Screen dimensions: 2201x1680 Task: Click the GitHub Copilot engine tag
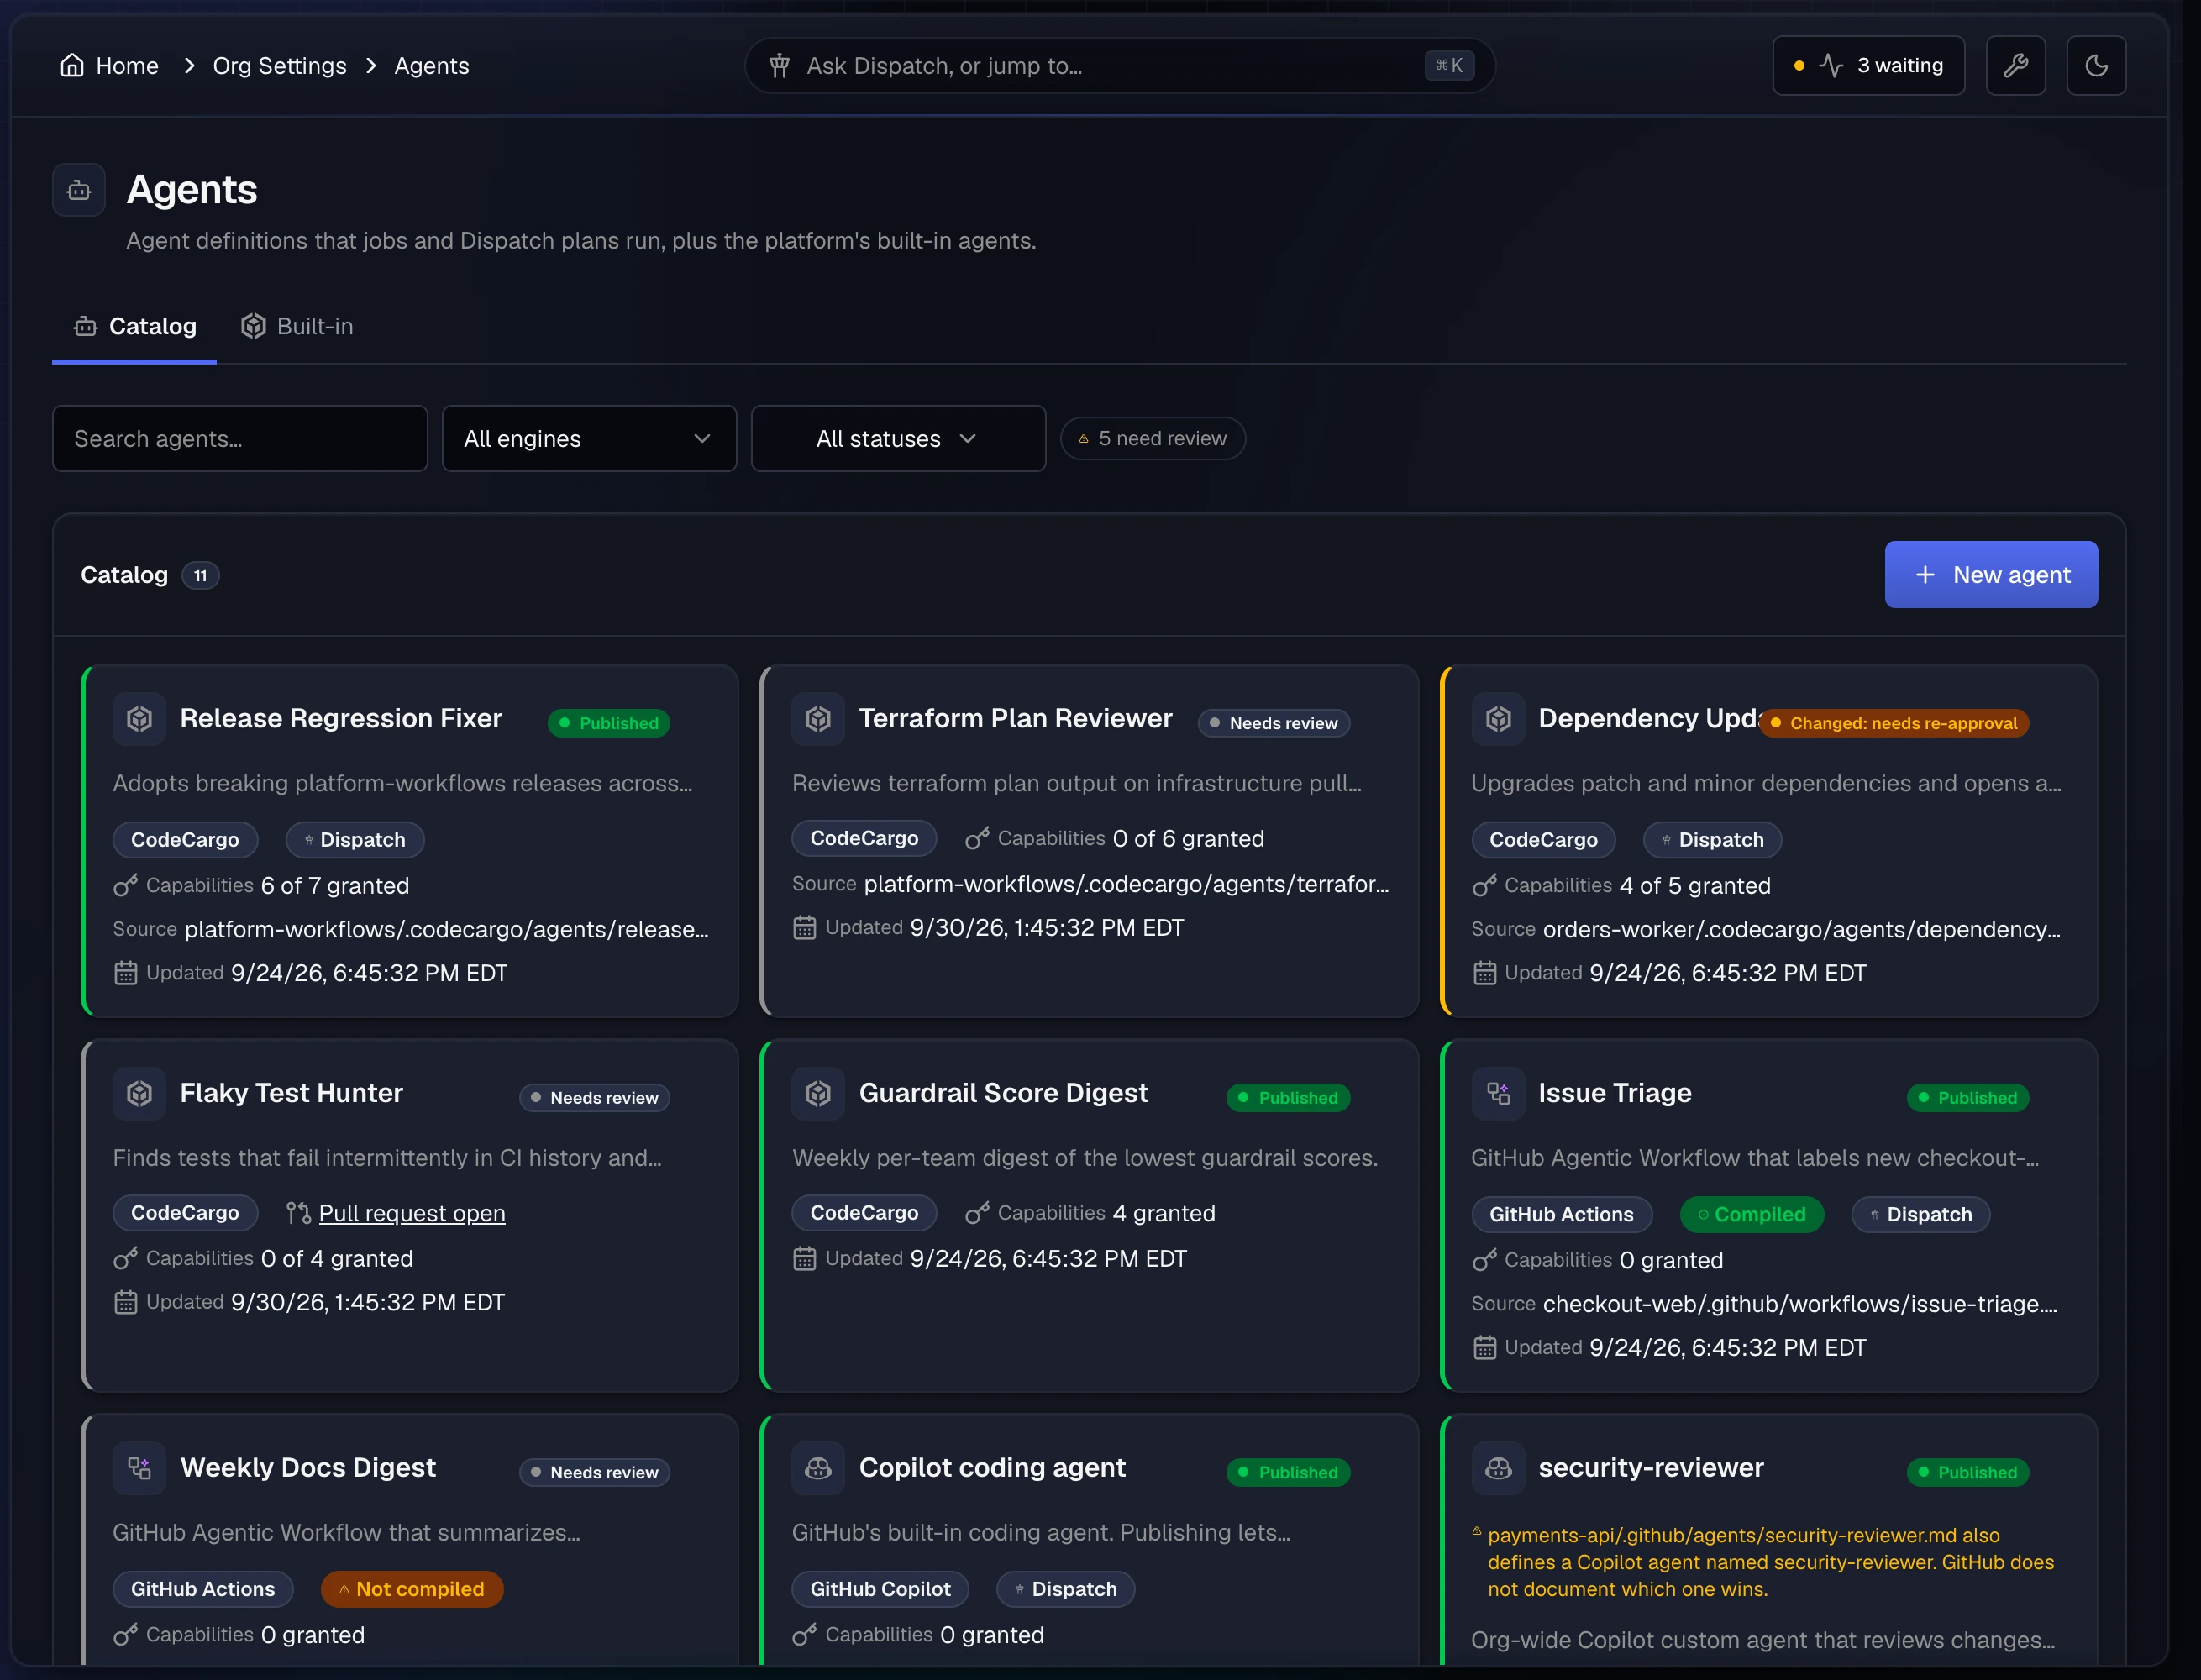tap(880, 1589)
